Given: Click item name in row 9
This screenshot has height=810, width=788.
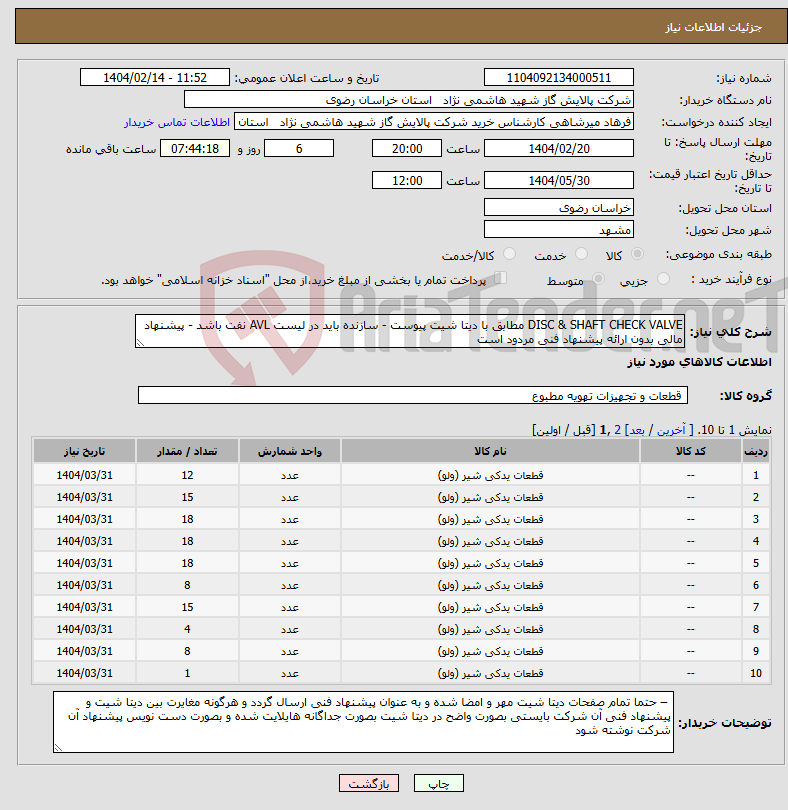Looking at the screenshot, I should 490,651.
